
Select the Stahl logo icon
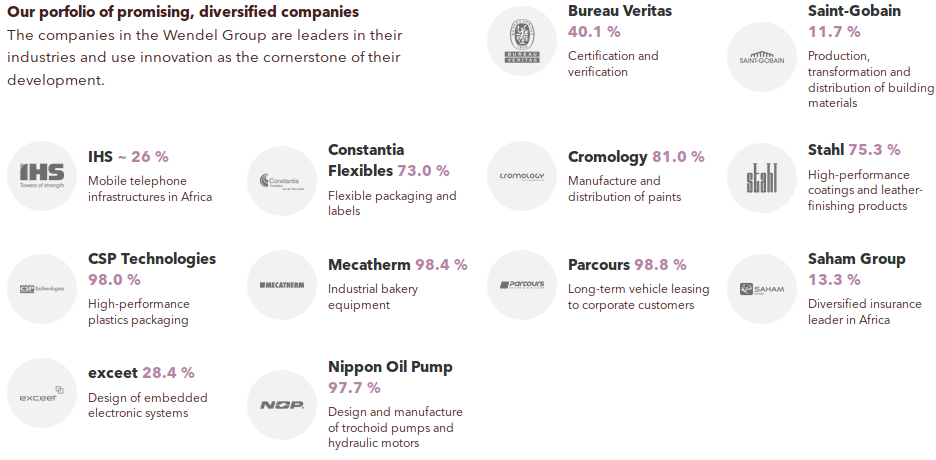coord(761,178)
